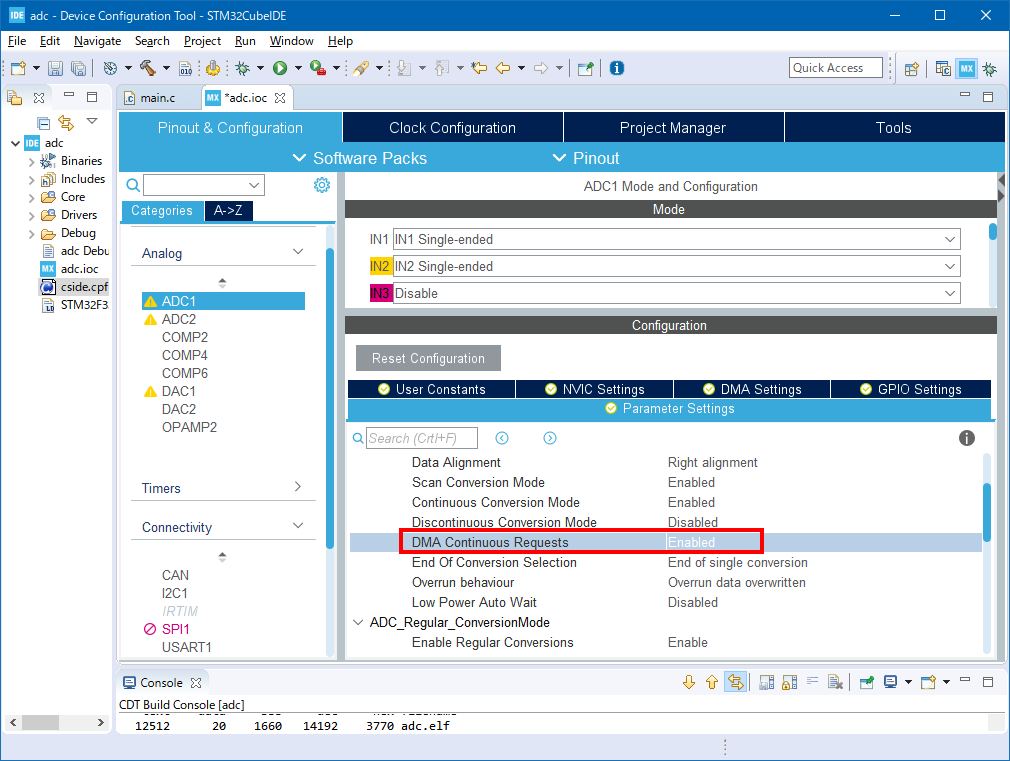Open the NVIC Settings tab
Image resolution: width=1010 pixels, height=761 pixels.
[595, 389]
